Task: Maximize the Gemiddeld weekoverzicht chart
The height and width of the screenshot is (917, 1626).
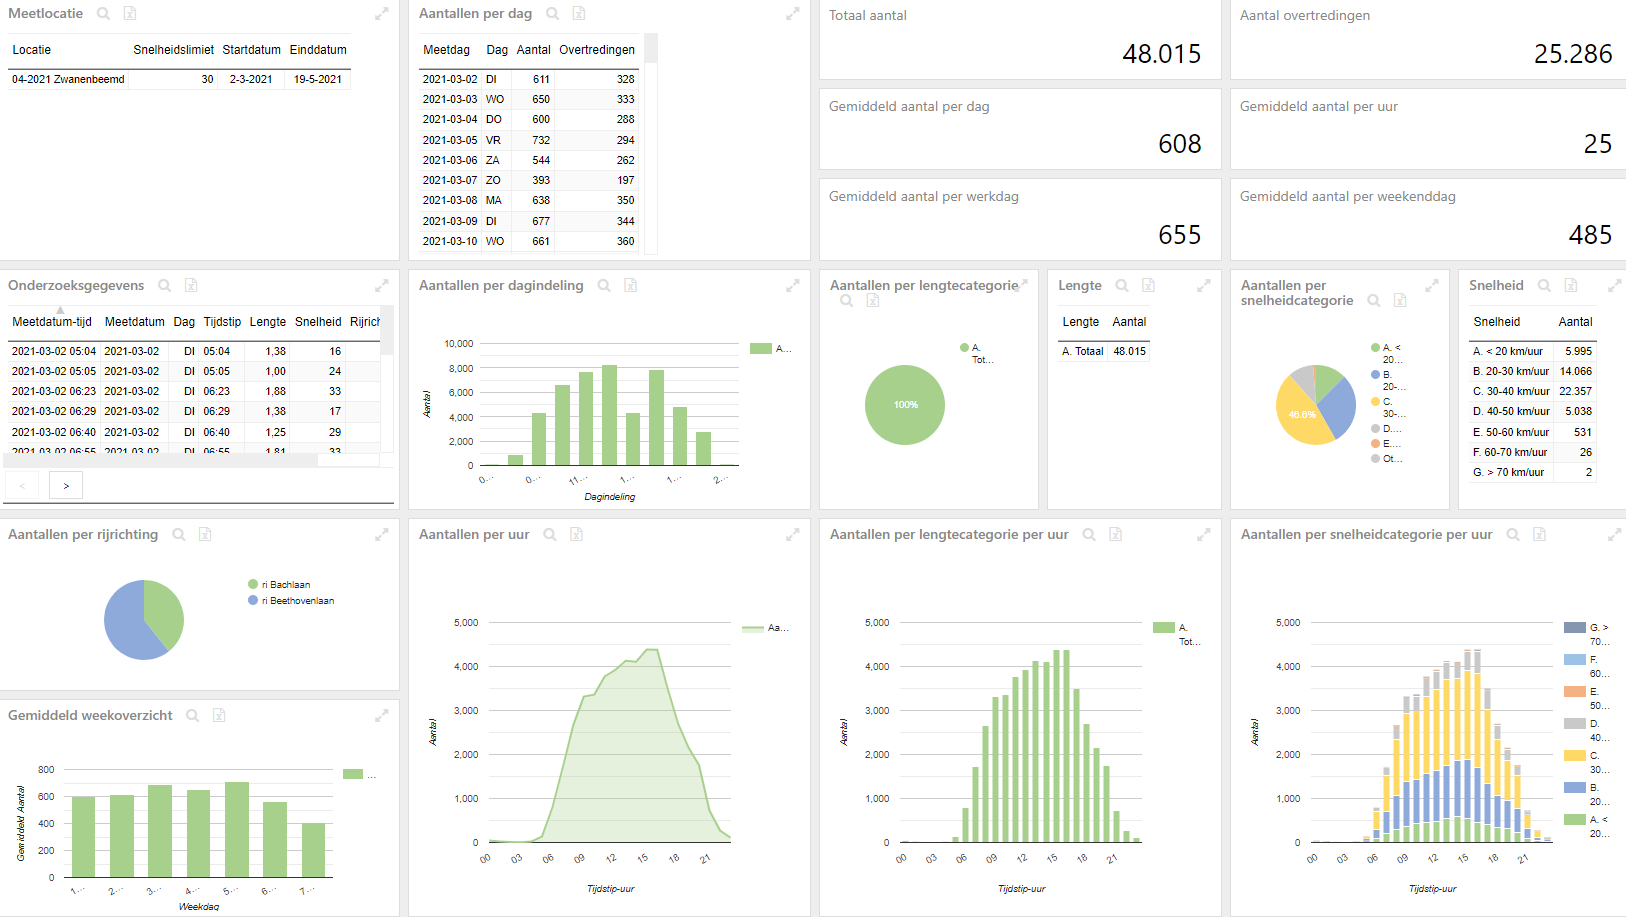Action: point(382,716)
